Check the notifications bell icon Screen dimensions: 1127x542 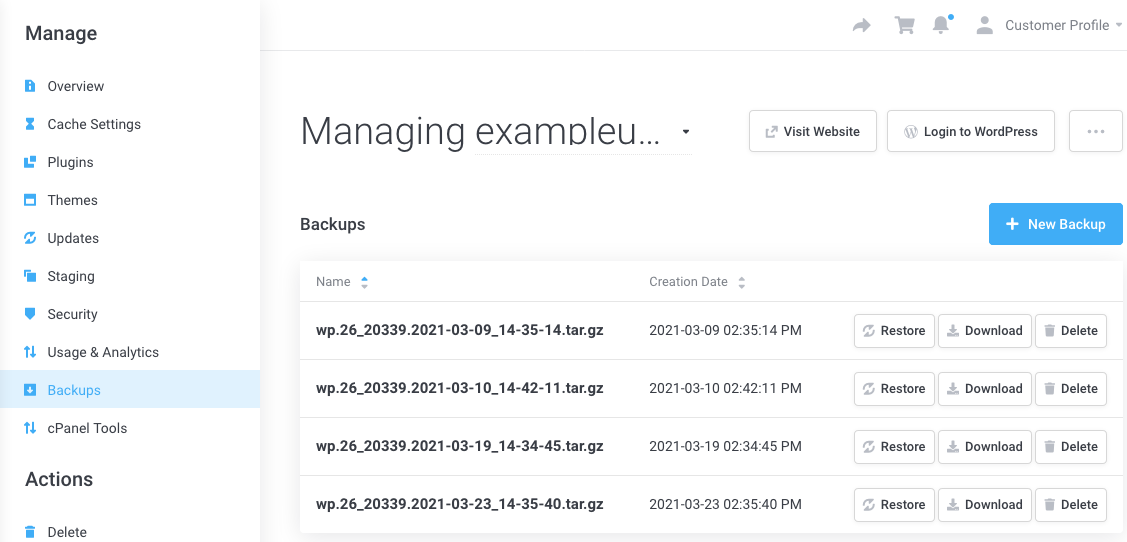[941, 26]
